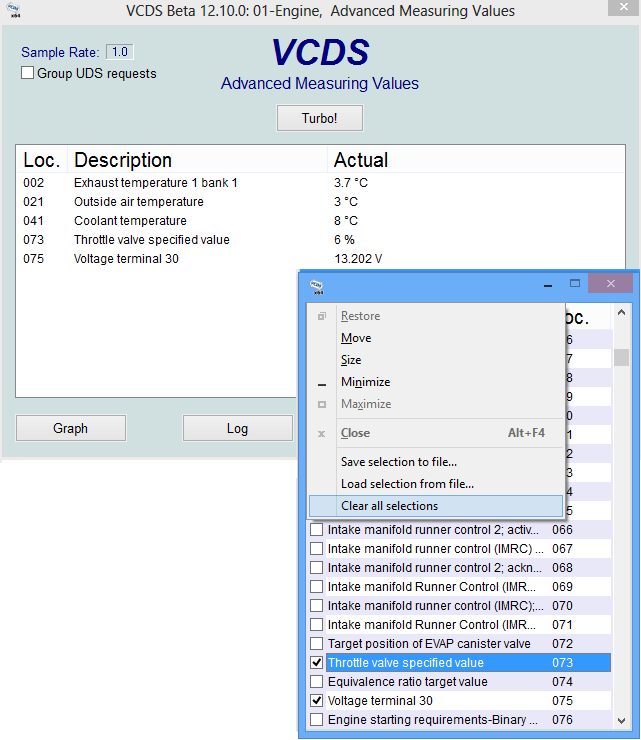641x740 pixels.
Task: Check Engine starting requirements-Binary 076
Action: [317, 719]
